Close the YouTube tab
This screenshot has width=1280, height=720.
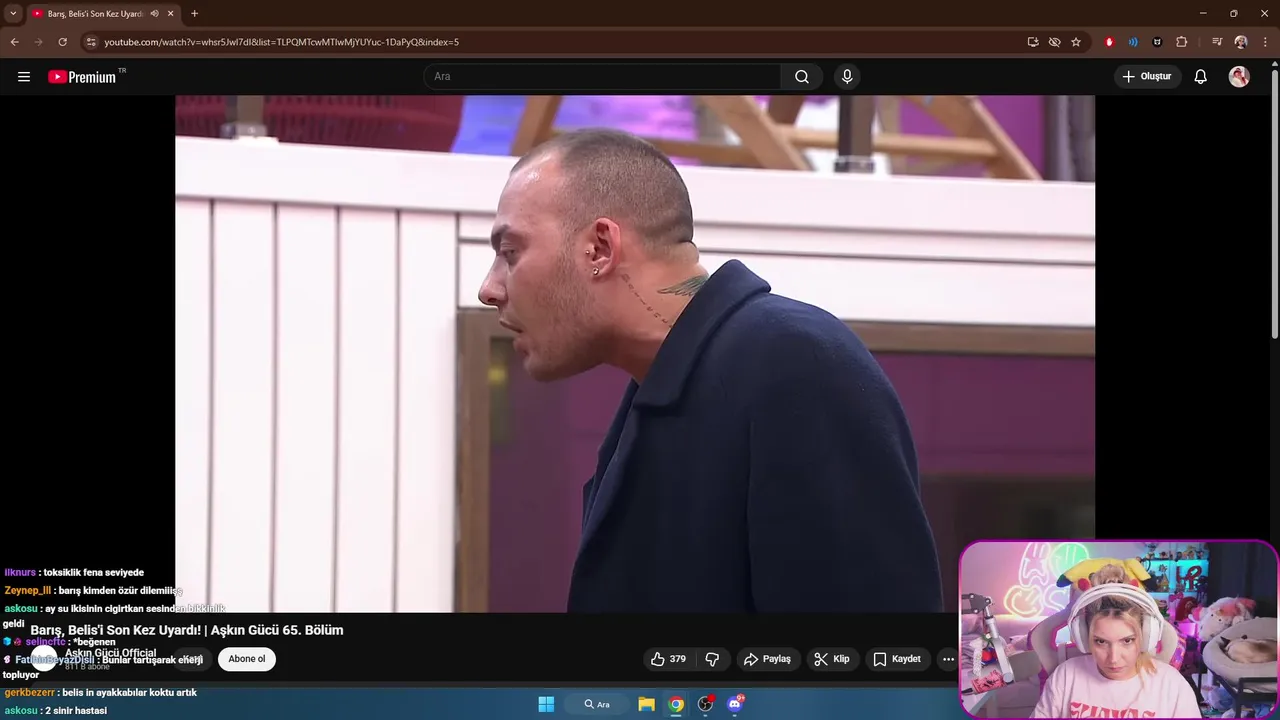coord(171,14)
